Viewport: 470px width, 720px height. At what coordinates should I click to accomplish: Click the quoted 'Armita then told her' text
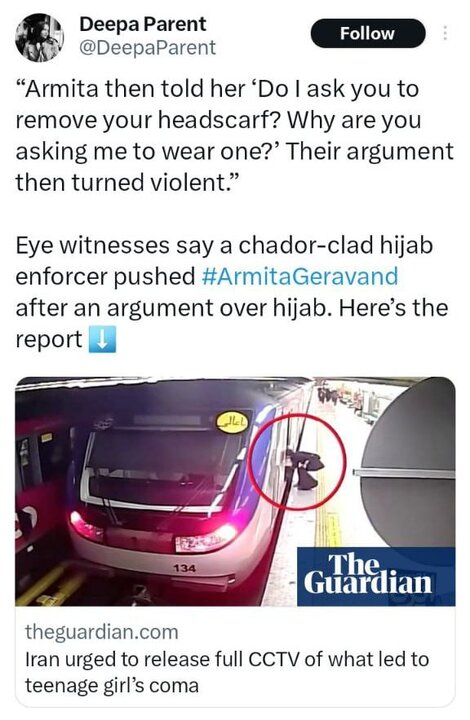tap(130, 89)
